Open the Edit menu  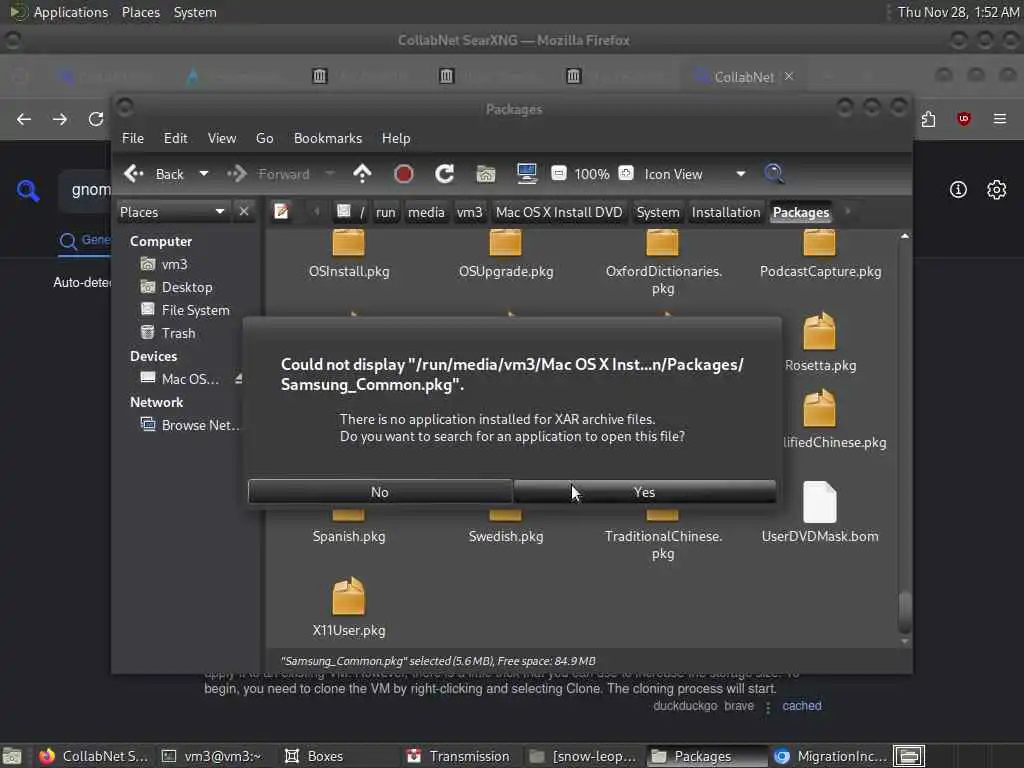pos(175,138)
